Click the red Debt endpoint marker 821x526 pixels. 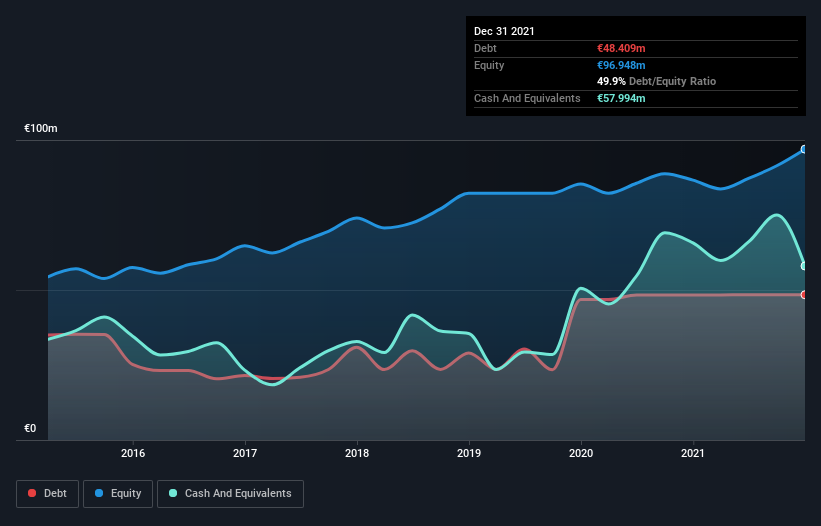click(804, 295)
